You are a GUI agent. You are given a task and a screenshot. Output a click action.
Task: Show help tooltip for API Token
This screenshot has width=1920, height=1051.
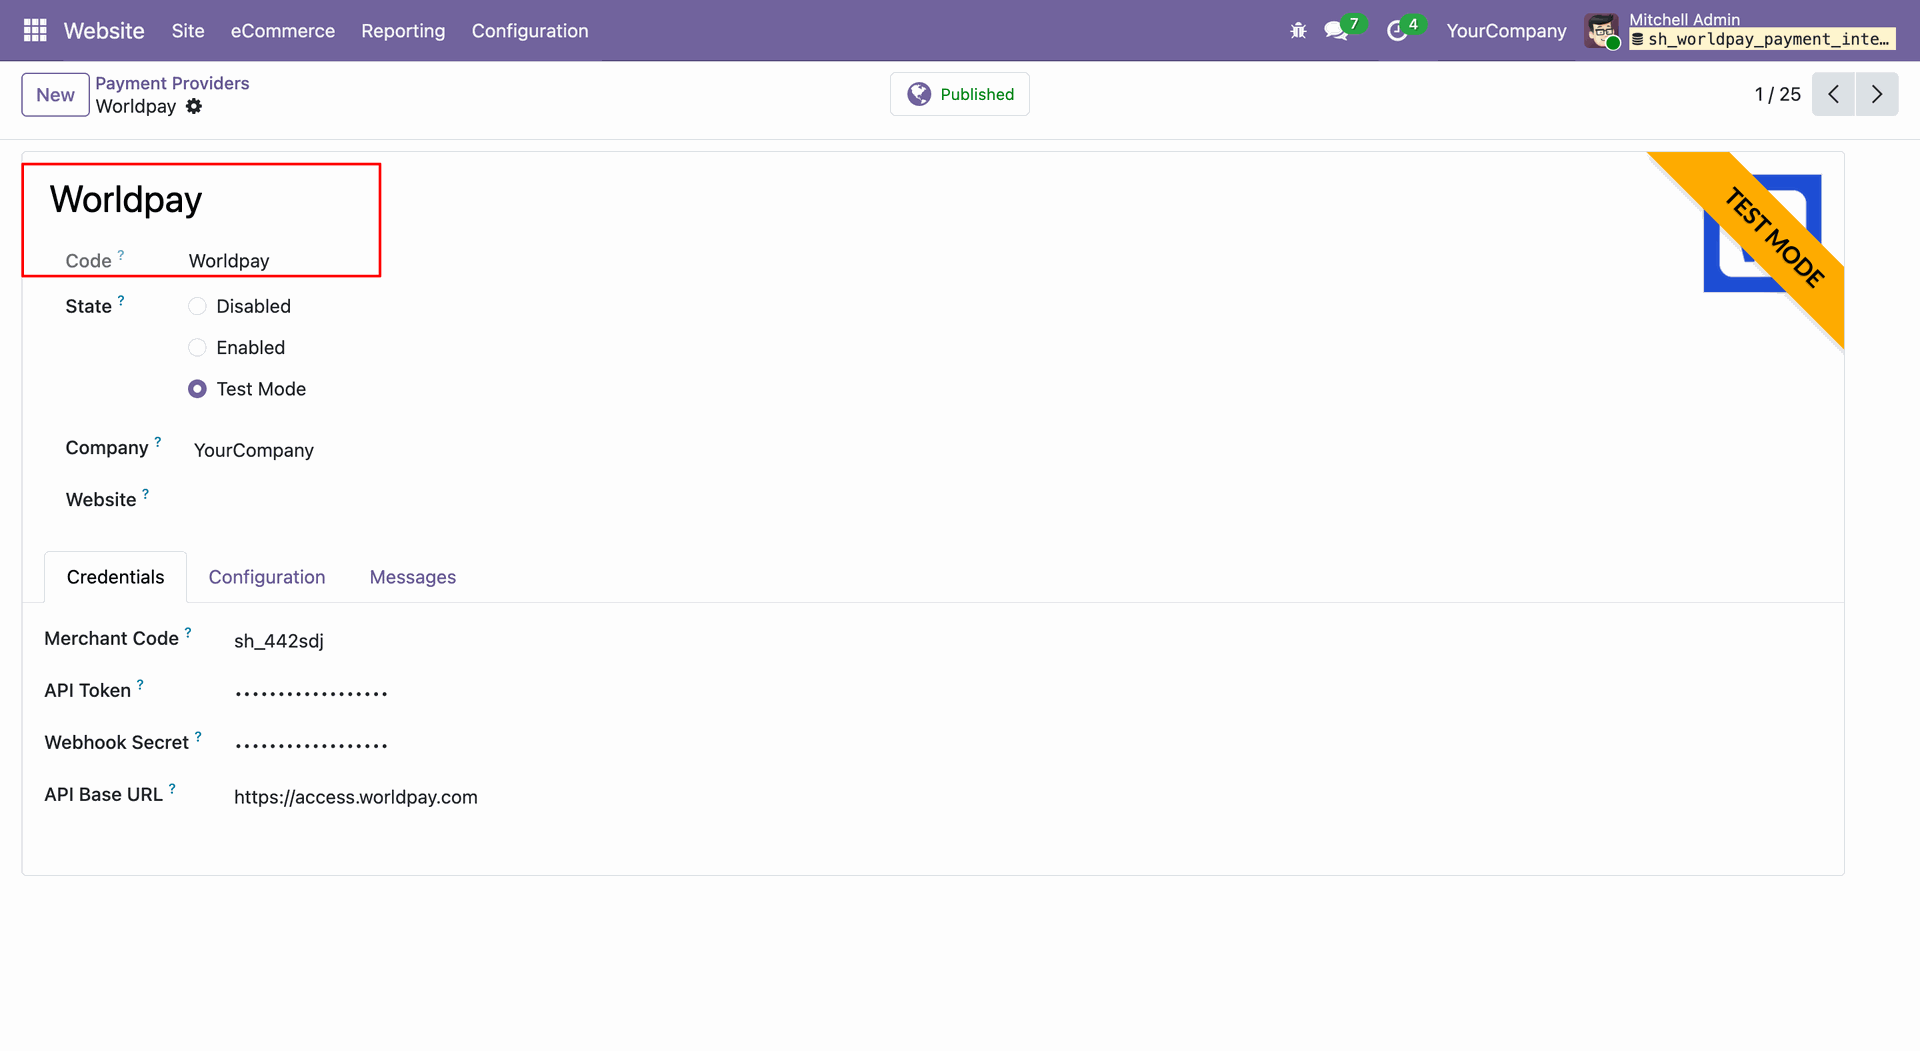tap(140, 684)
